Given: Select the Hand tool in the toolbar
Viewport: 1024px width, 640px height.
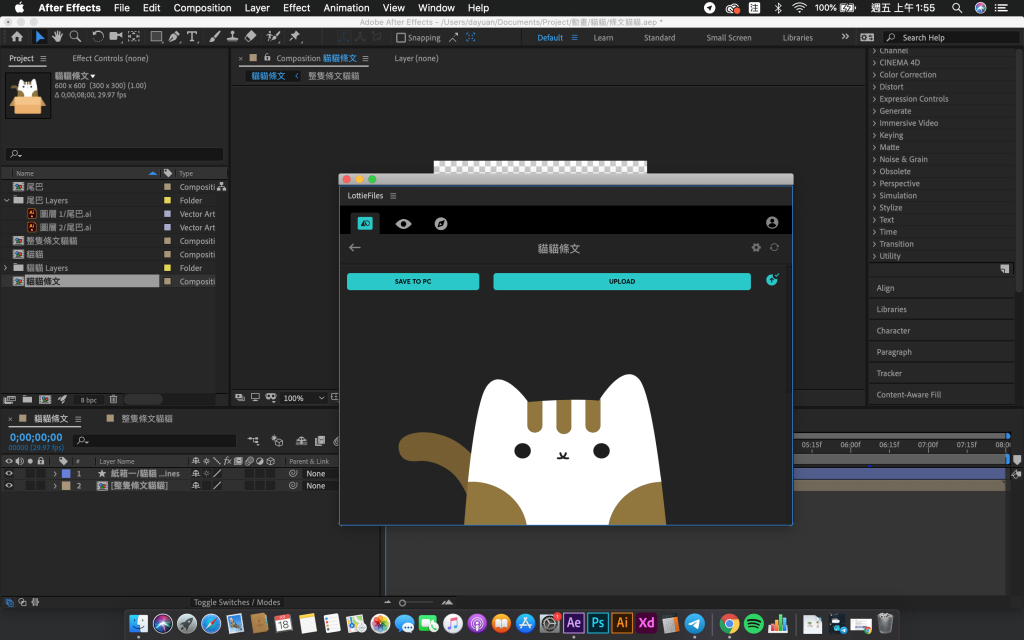Looking at the screenshot, I should [x=57, y=37].
